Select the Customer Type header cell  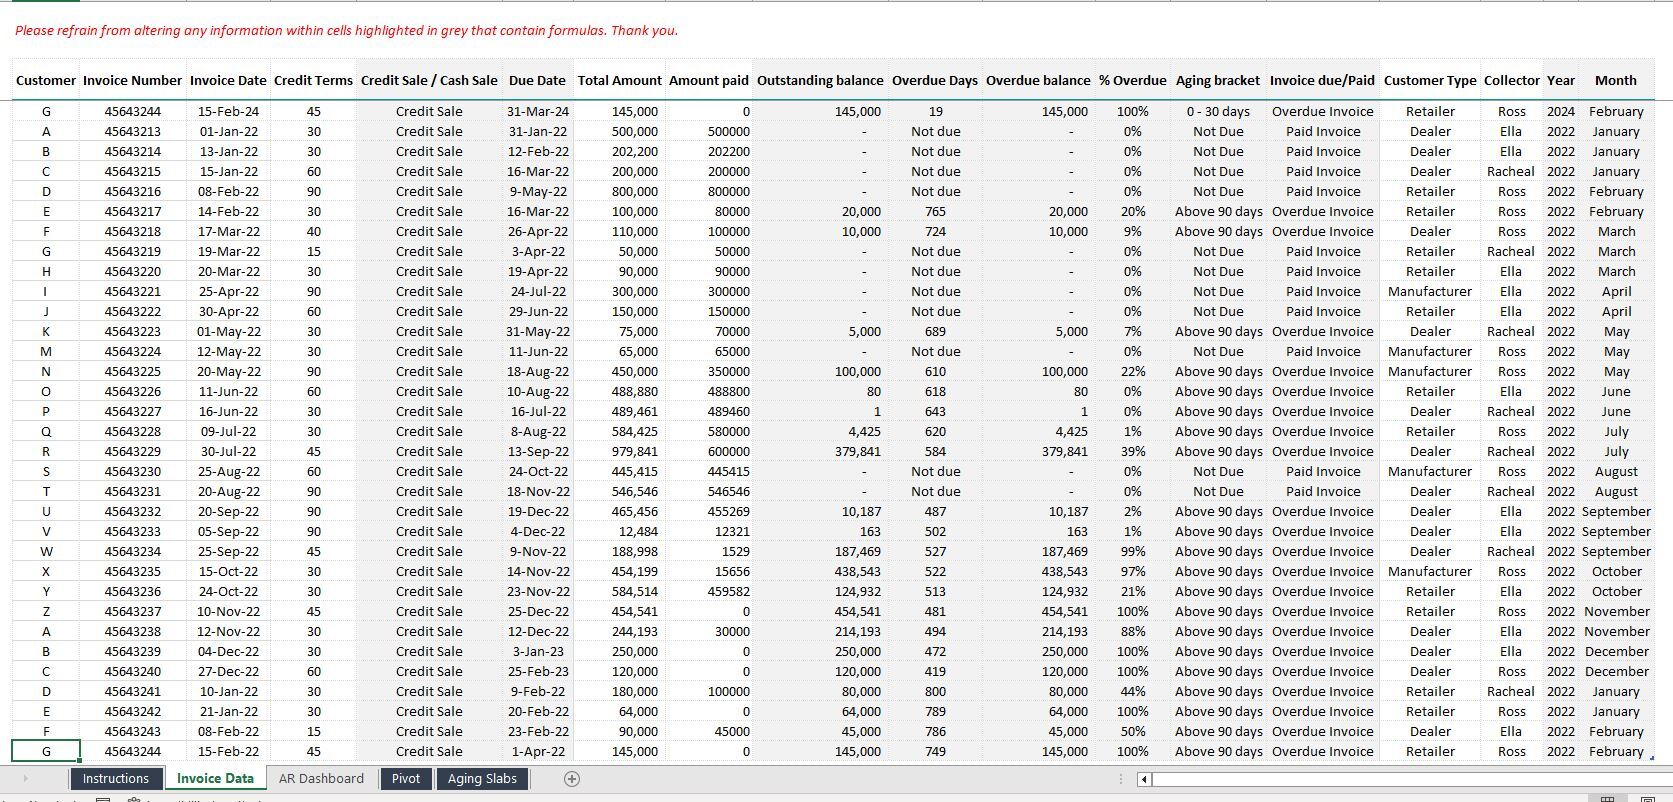(1430, 80)
